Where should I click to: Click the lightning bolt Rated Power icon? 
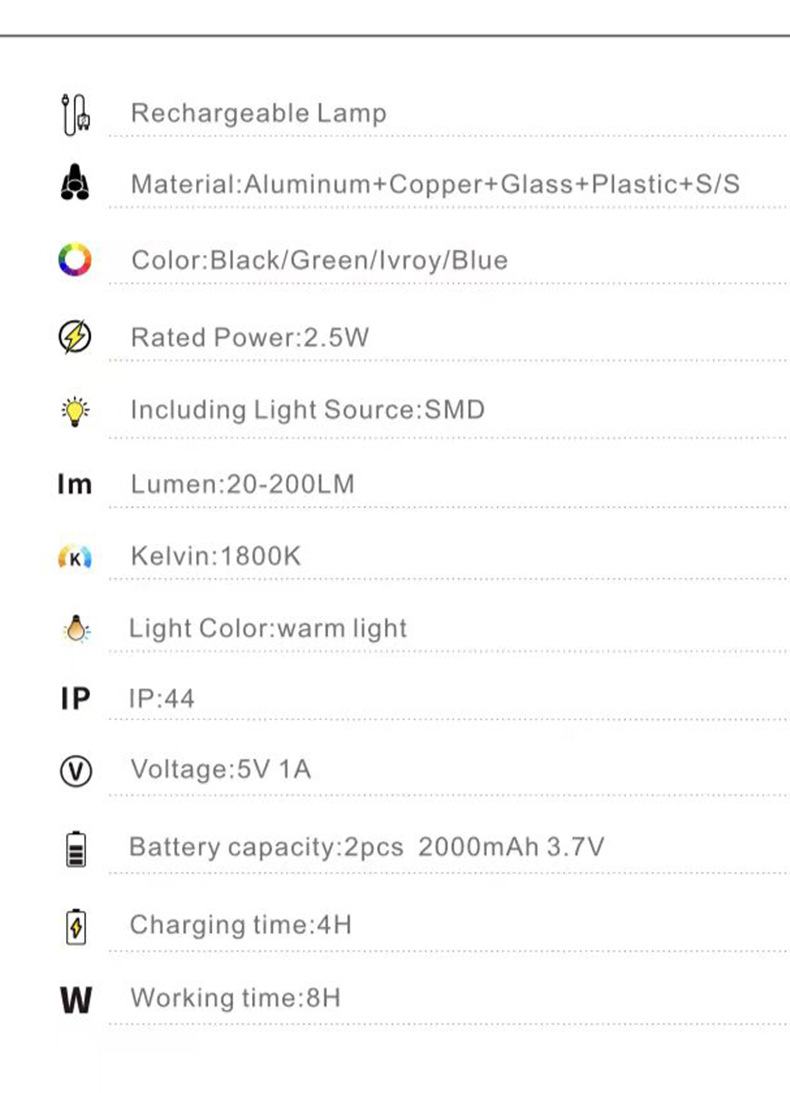[x=74, y=338]
